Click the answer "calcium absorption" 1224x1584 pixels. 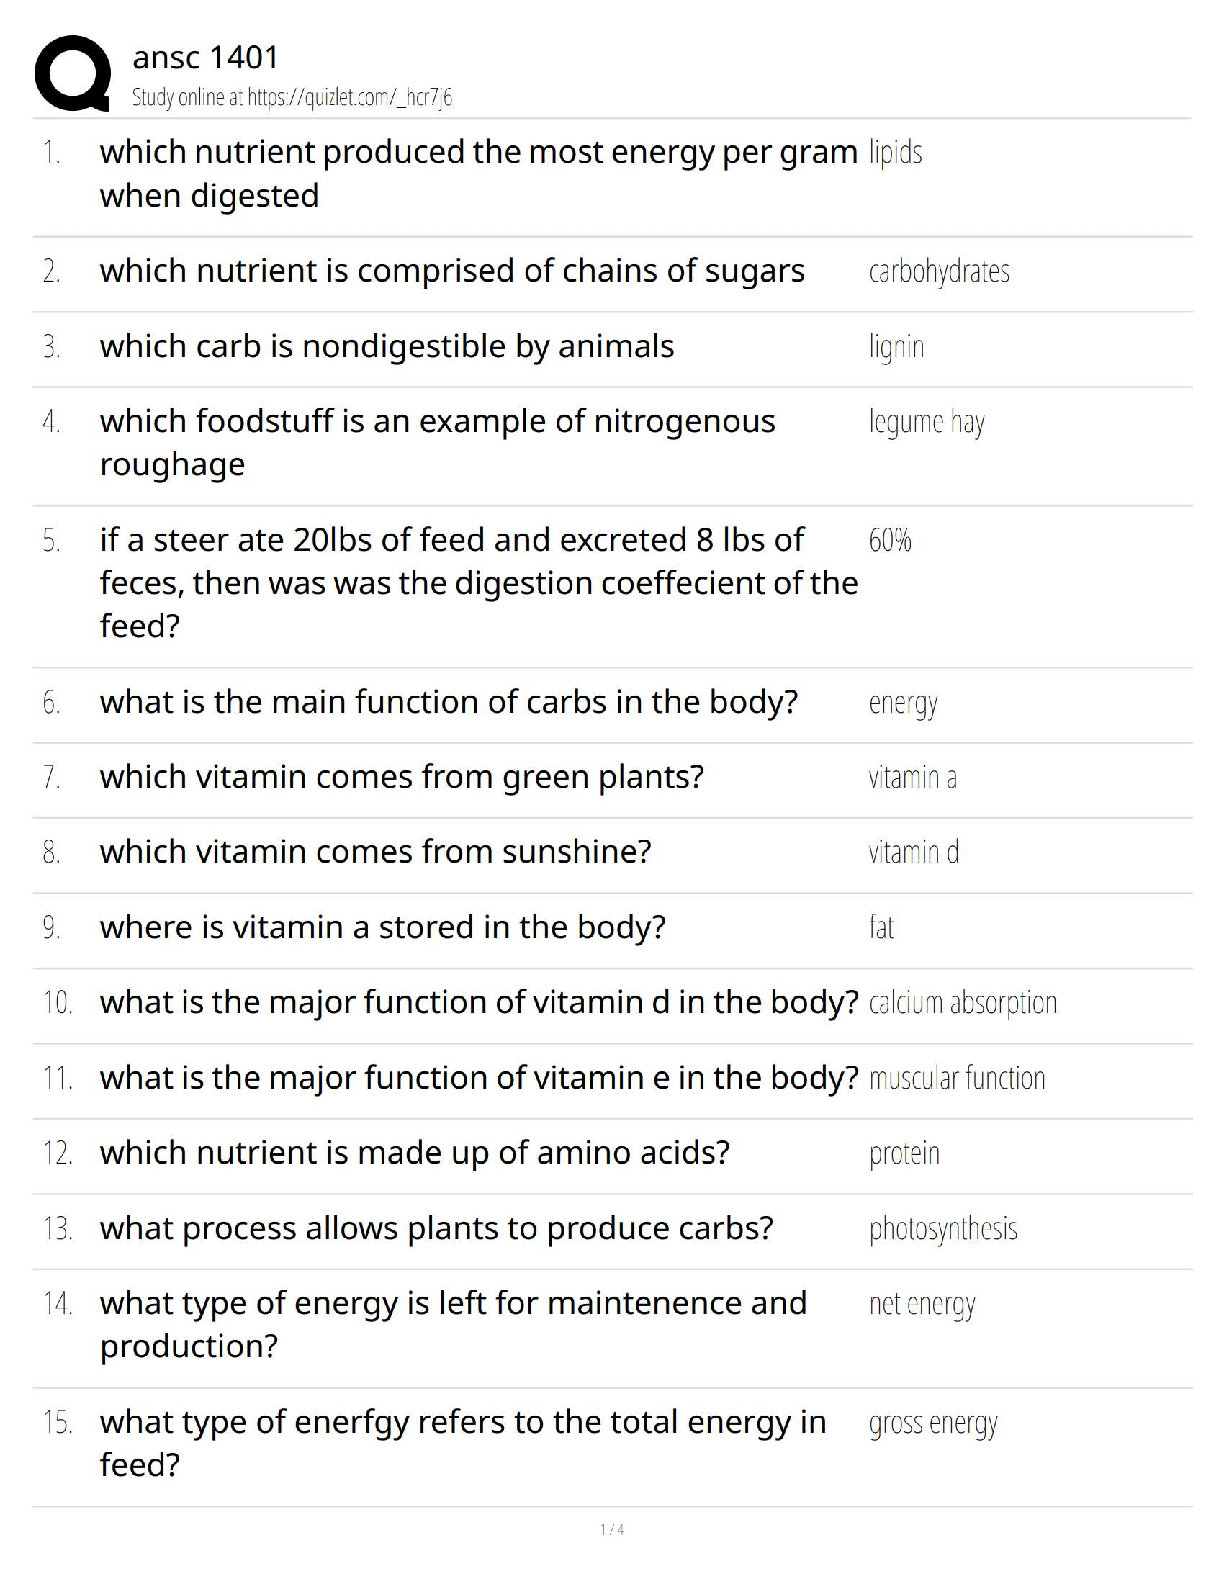(962, 1003)
